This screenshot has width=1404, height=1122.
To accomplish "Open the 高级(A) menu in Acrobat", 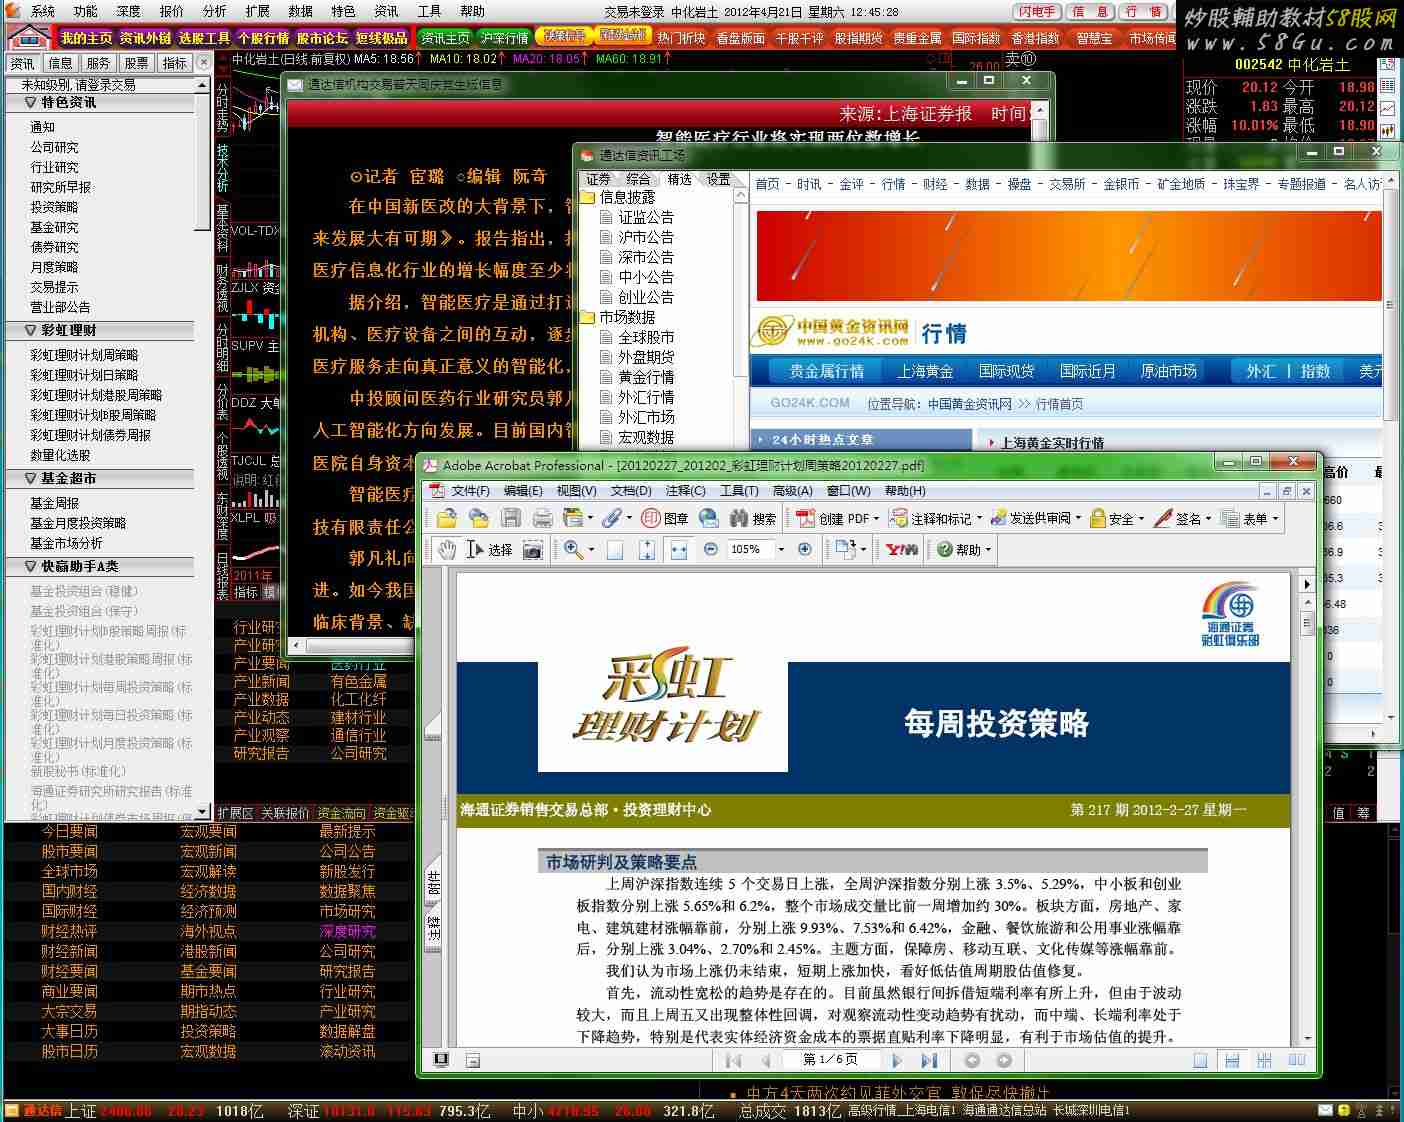I will point(792,491).
